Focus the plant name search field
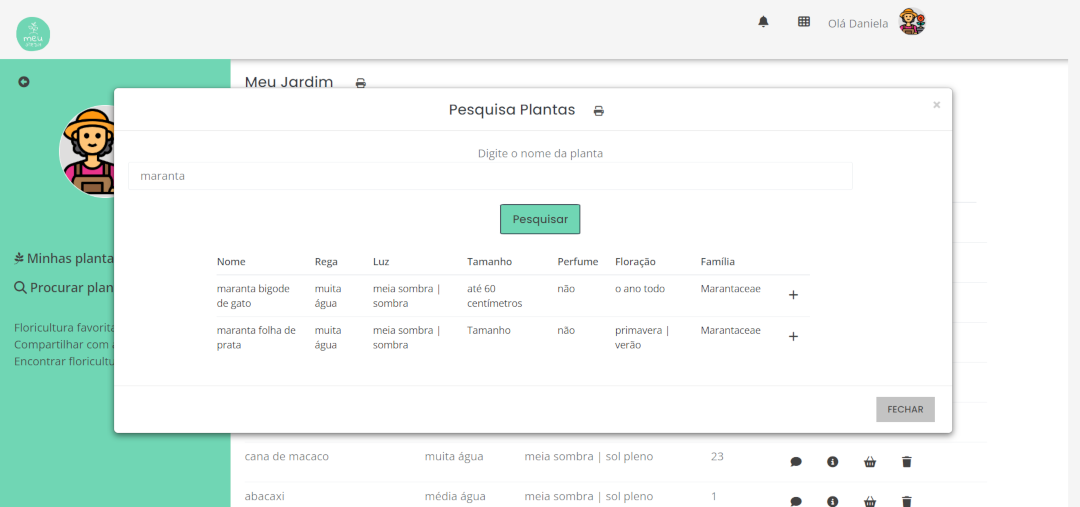 pos(490,176)
